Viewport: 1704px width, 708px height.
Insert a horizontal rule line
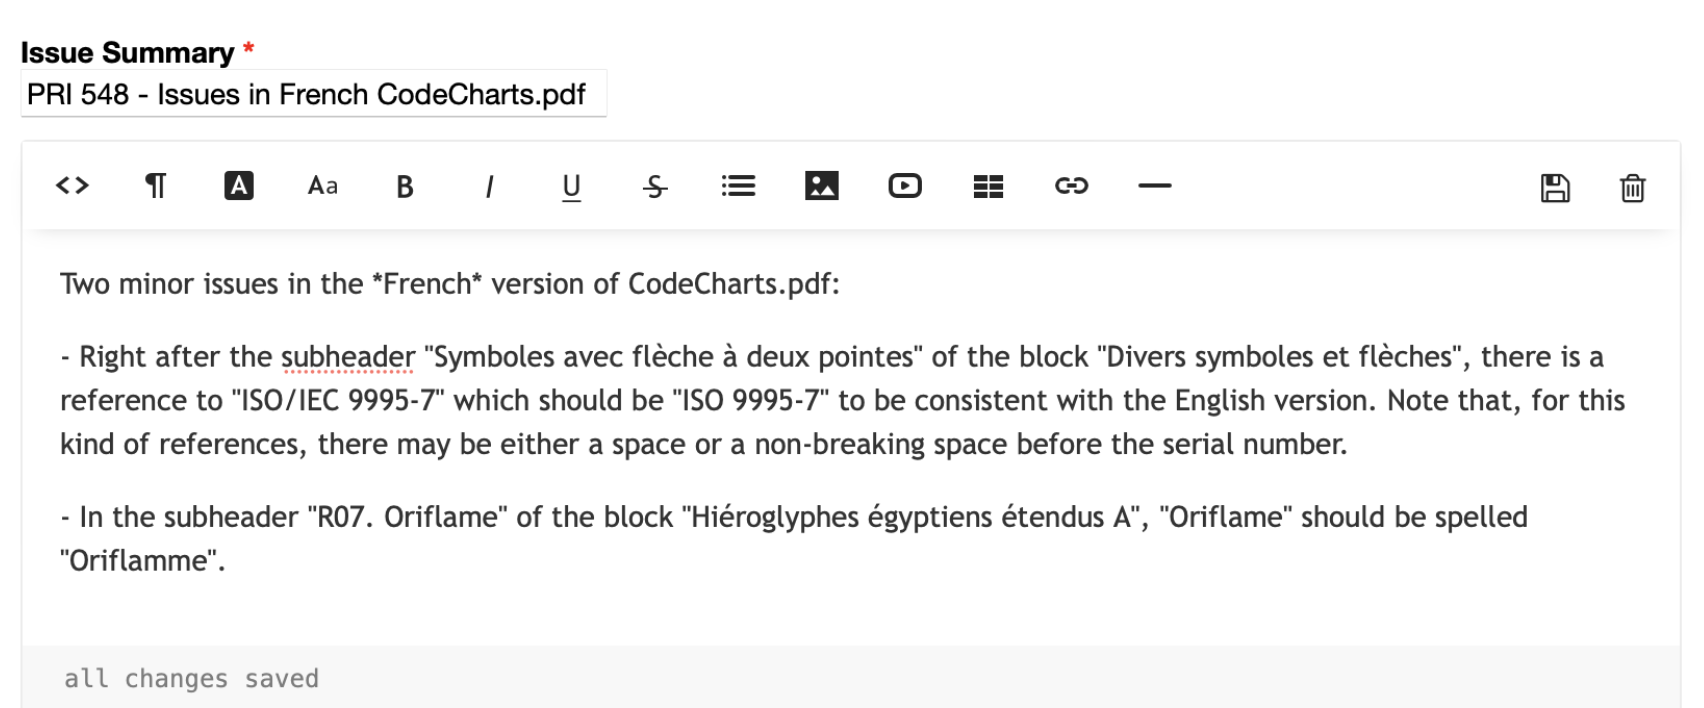point(1155,186)
